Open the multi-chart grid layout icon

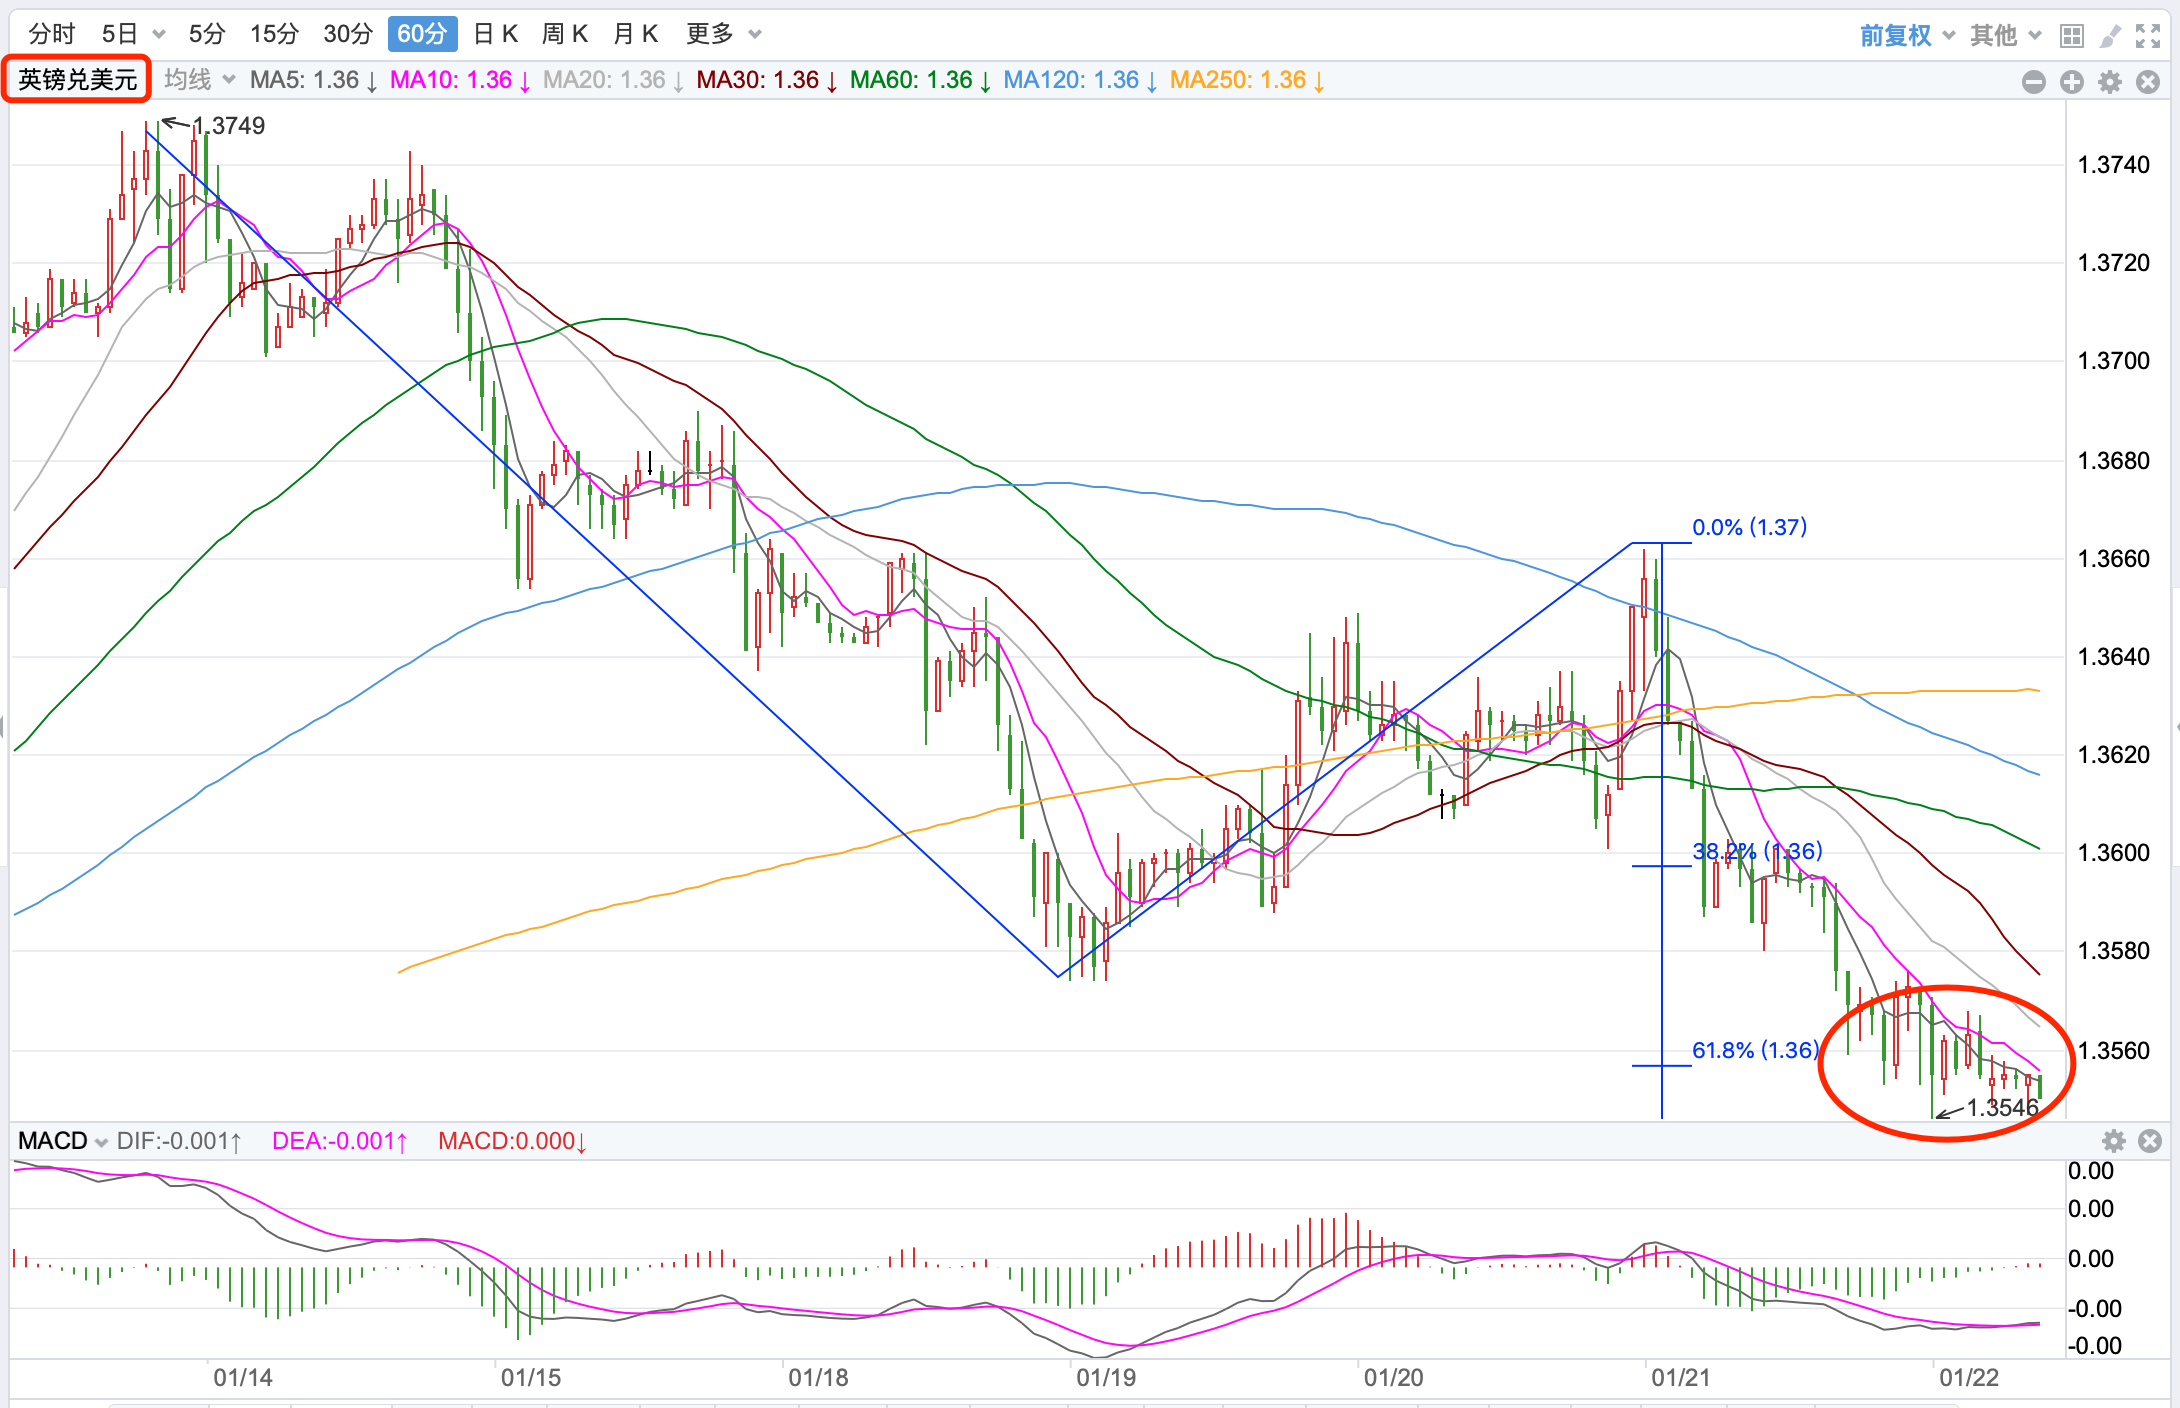click(2071, 37)
